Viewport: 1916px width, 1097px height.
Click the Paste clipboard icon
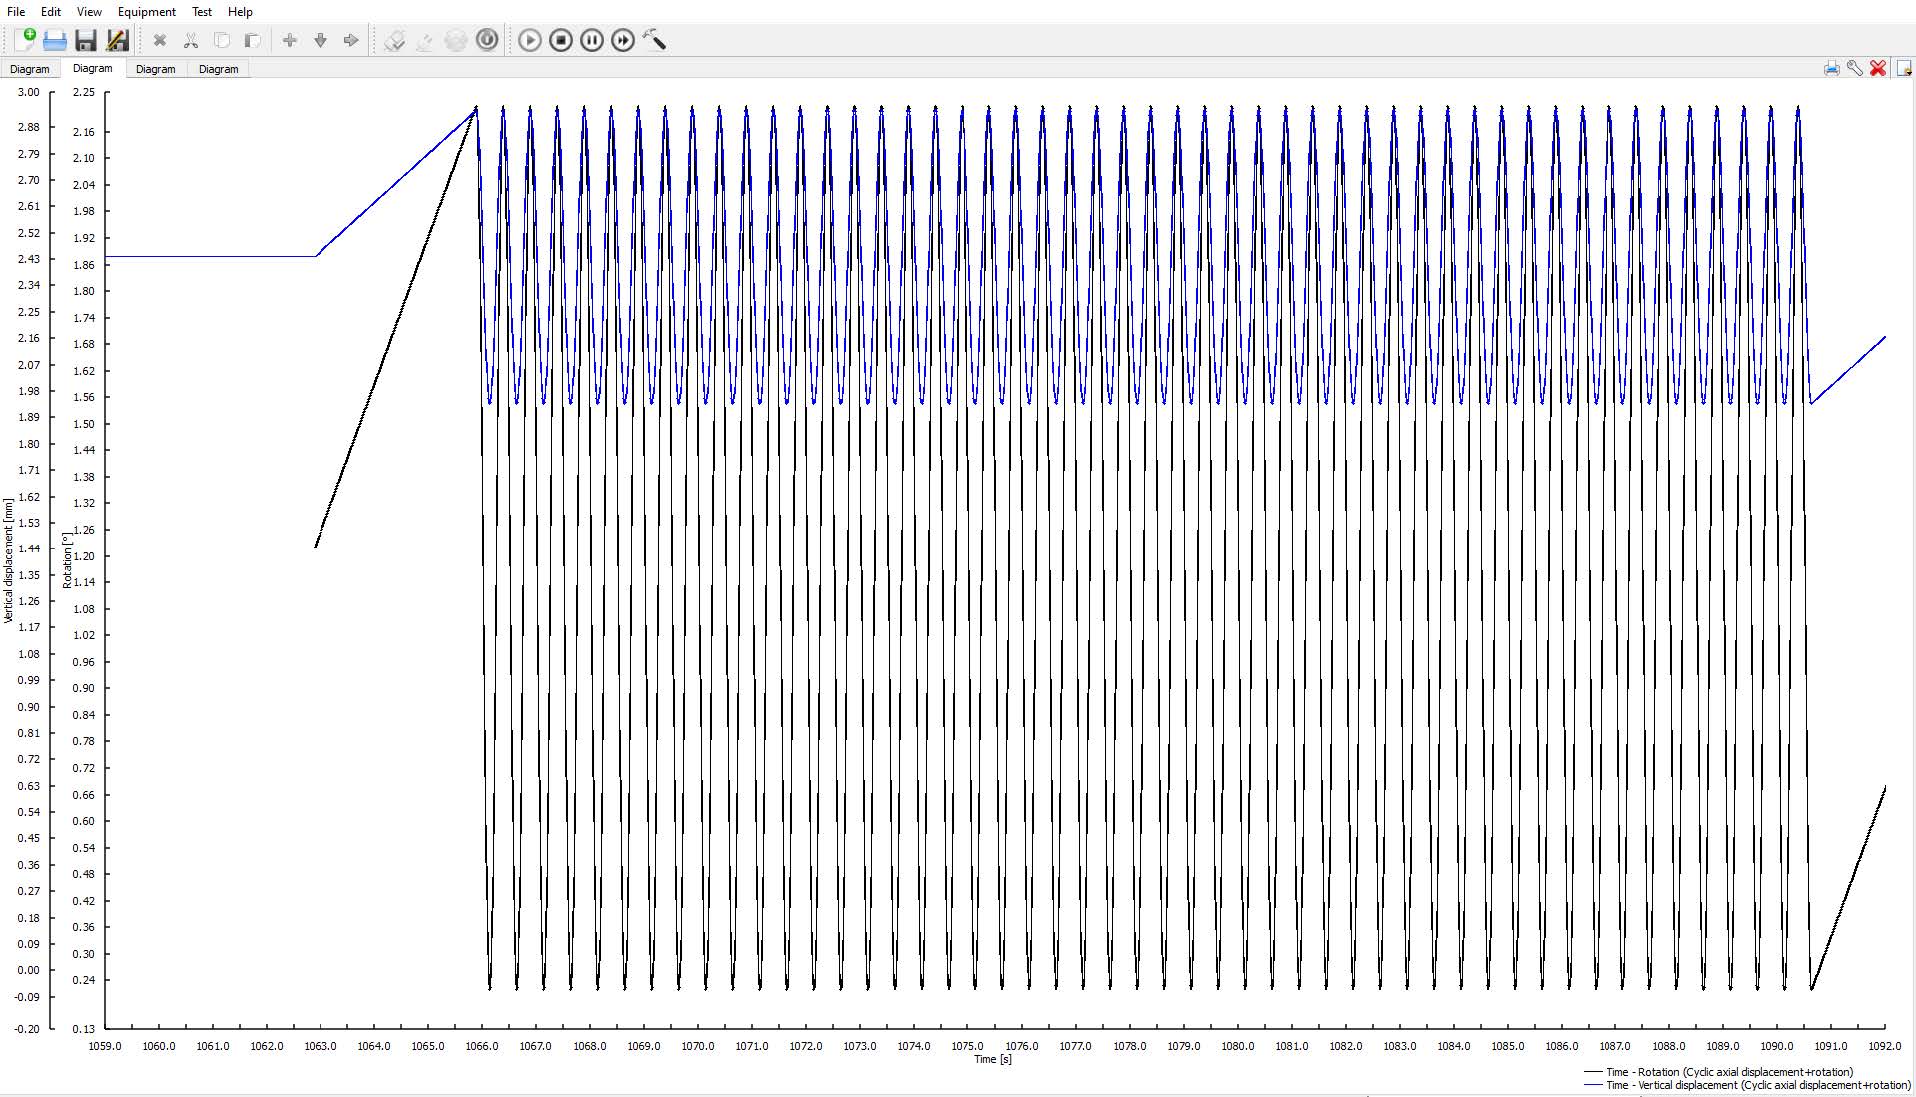(252, 40)
